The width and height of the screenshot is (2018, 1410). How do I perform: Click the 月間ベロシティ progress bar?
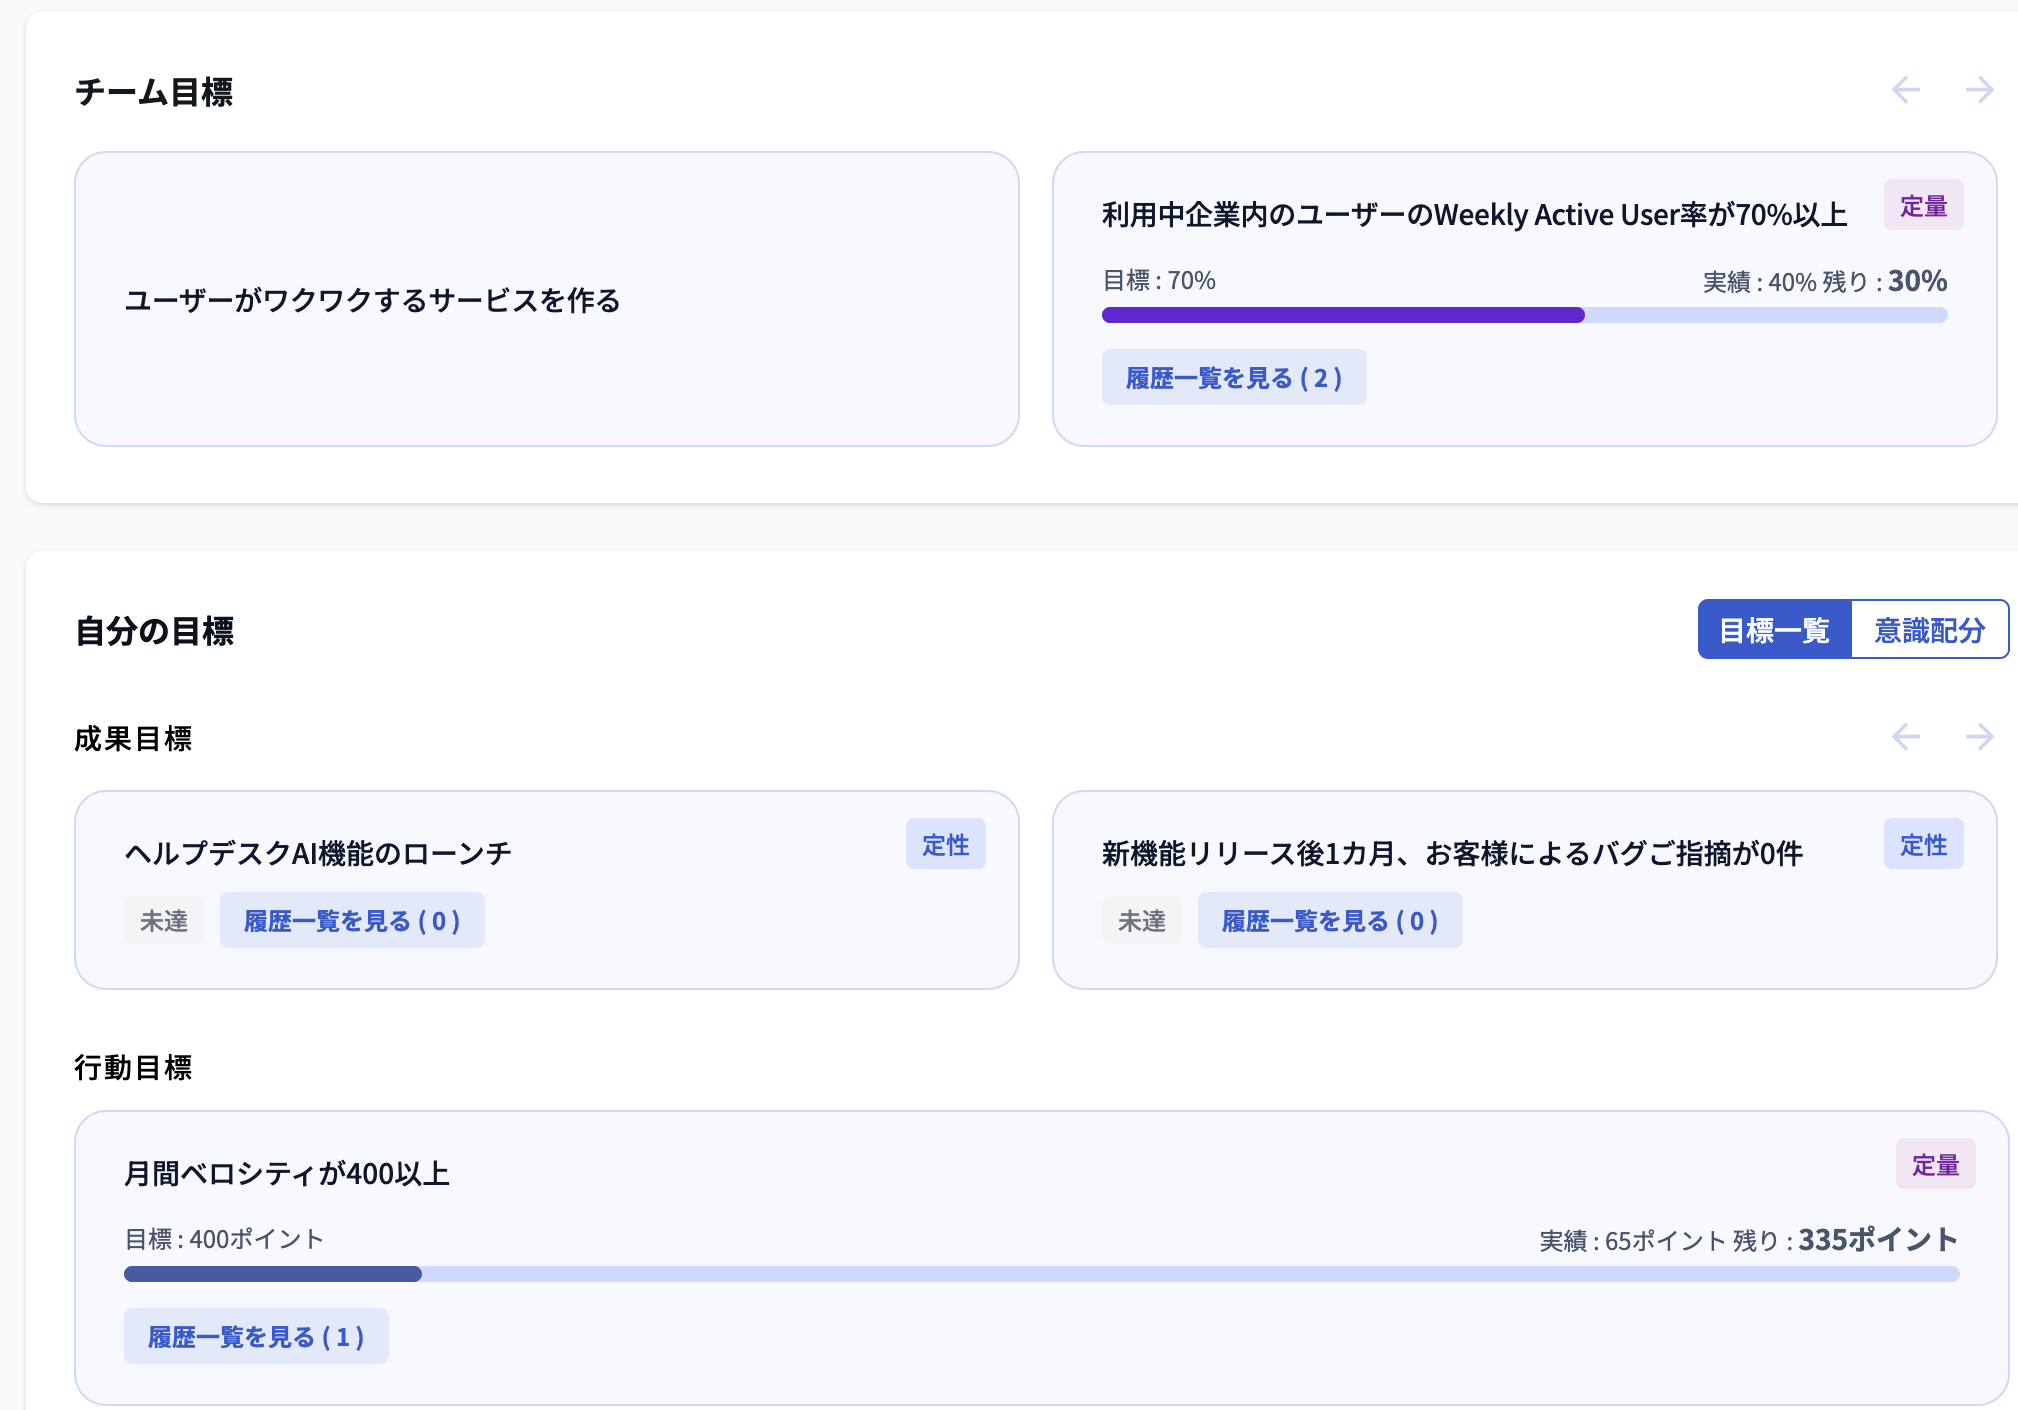pos(1041,1274)
